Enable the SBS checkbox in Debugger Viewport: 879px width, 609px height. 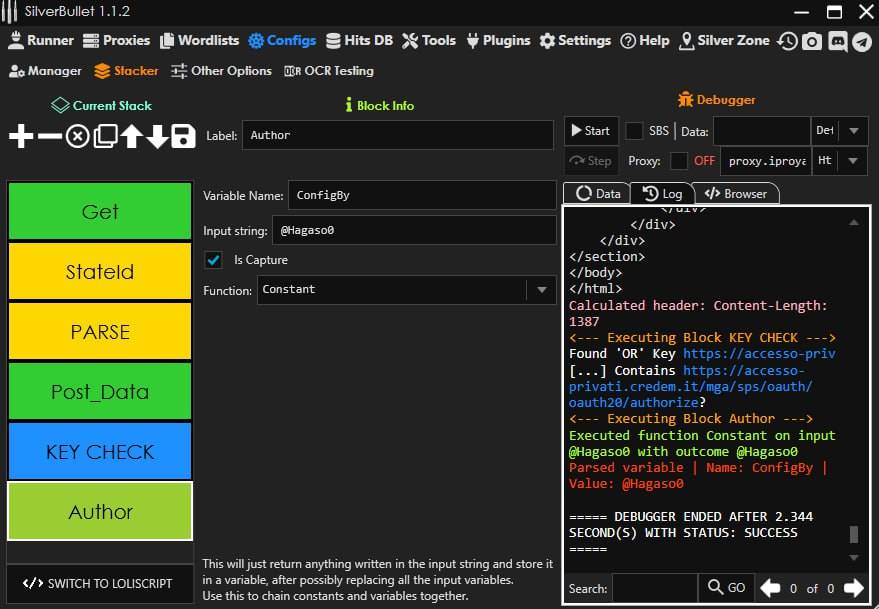(634, 131)
